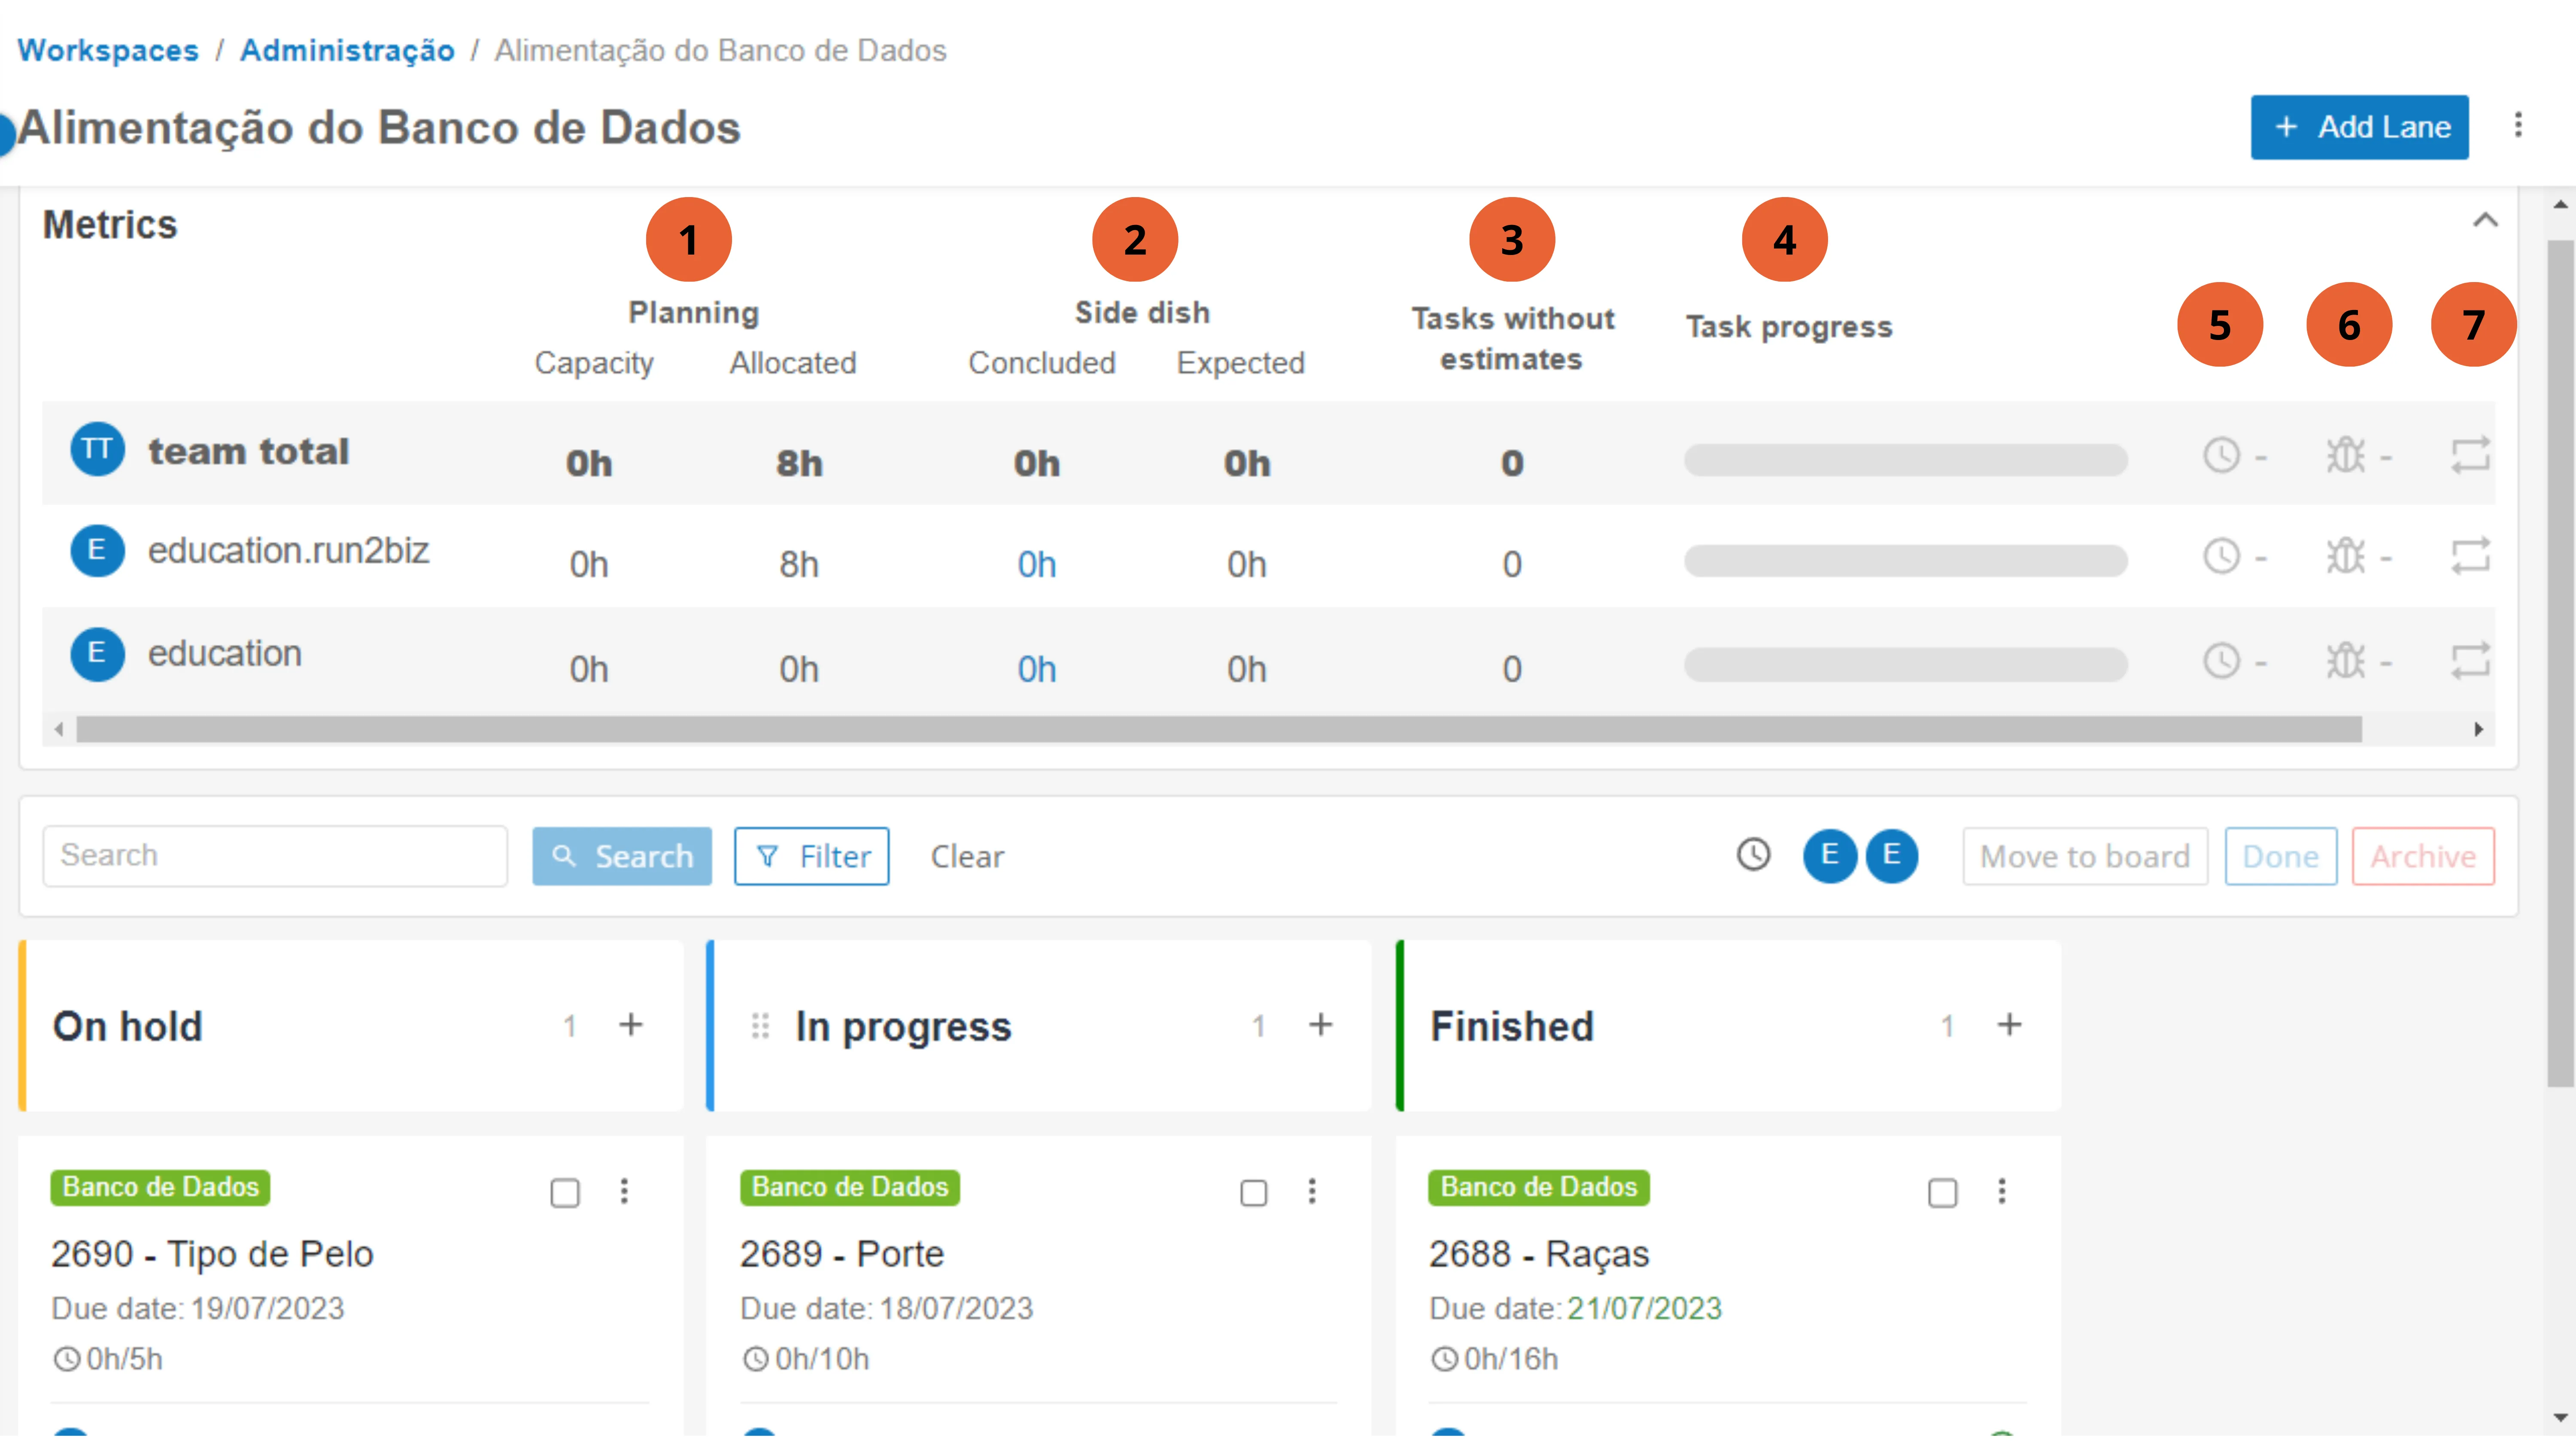Screen dimensions: 2576x1449
Task: Click the Archive button
Action: point(2423,856)
